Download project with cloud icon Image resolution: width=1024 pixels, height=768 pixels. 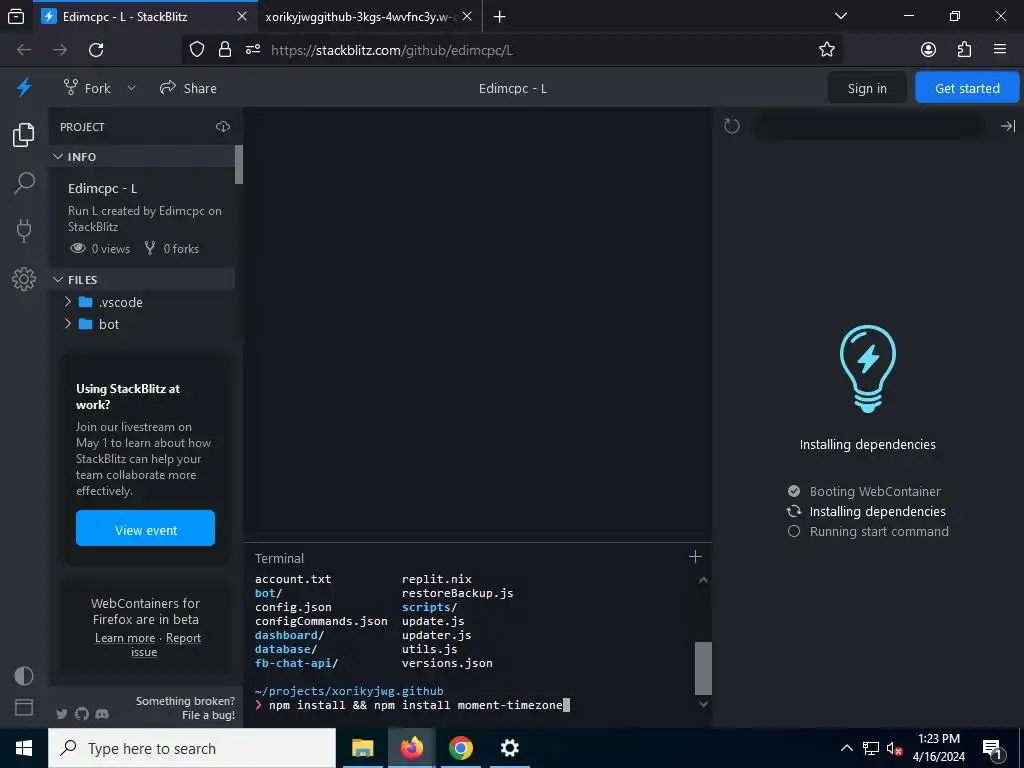coord(223,127)
